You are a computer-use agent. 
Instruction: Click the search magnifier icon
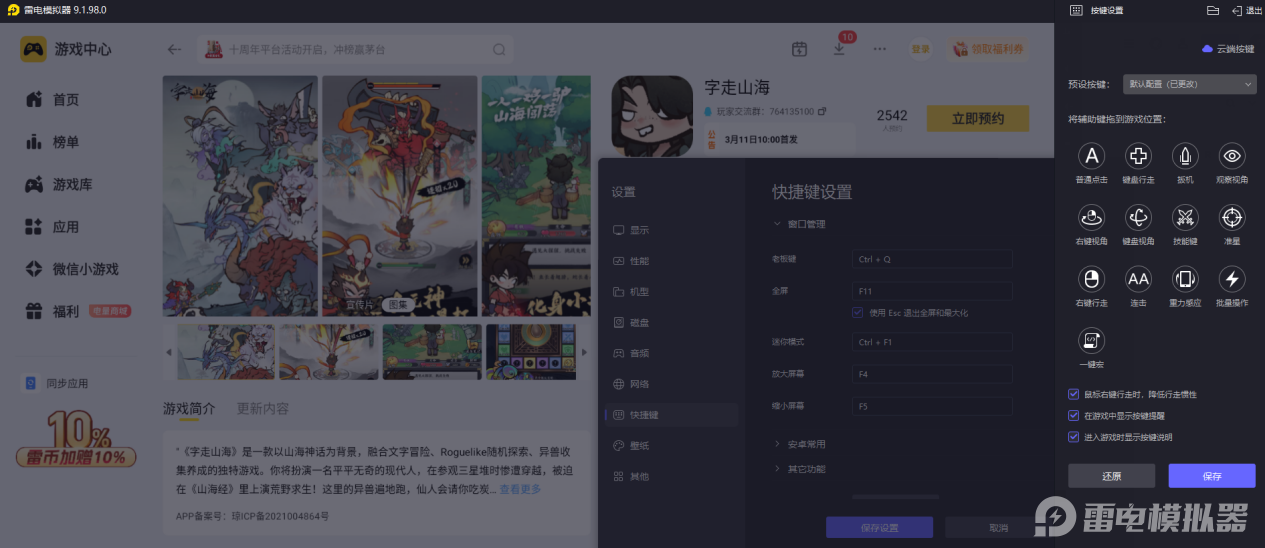pos(499,49)
